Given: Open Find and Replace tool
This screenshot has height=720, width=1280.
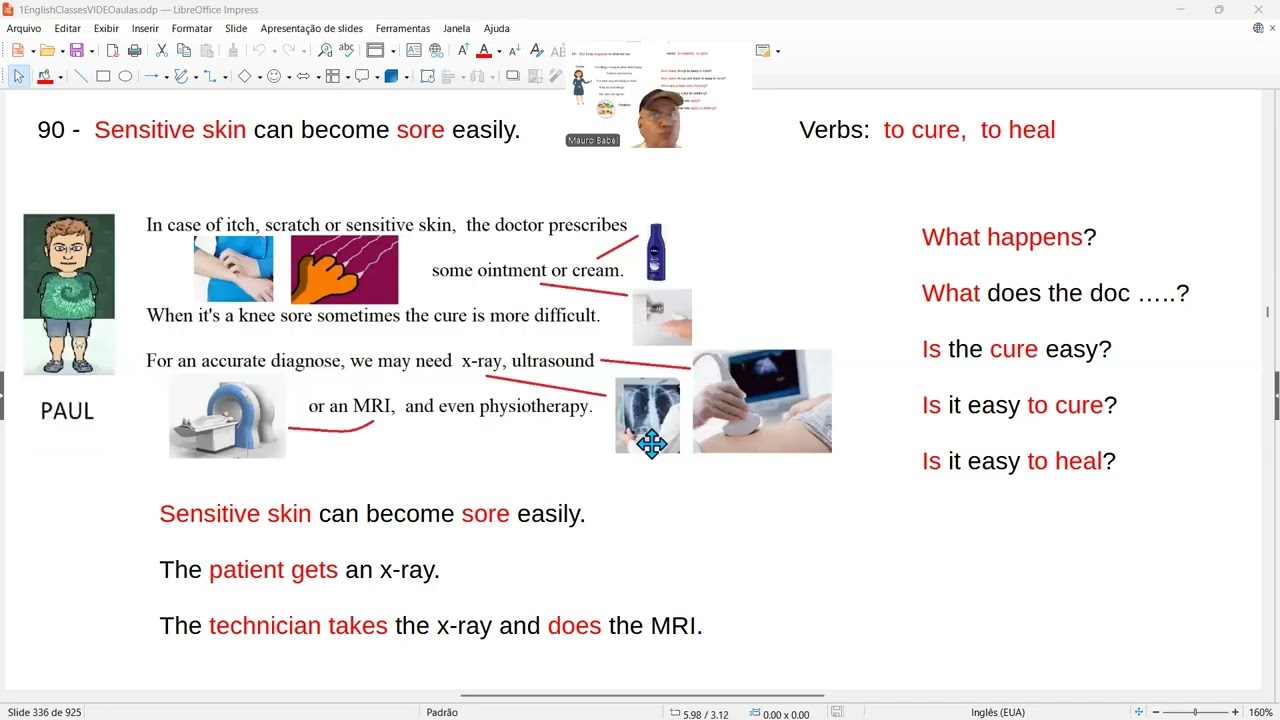Looking at the screenshot, I should [x=325, y=51].
